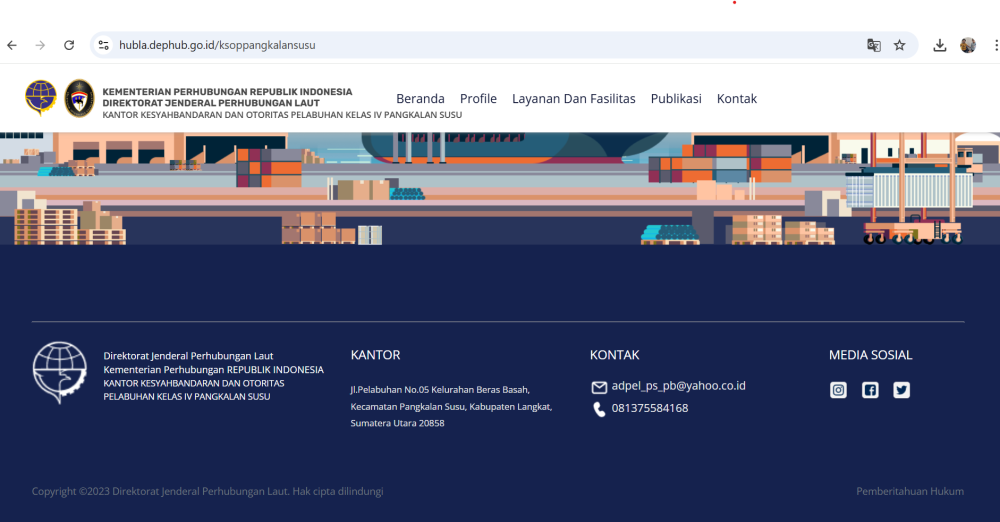Click header subtitle 'KANTOR KESYAHBANDARAN DAN OTORITAS PELABUHAN KELAS IV PANGKALAN SUSU'
The image size is (1000, 522).
click(283, 115)
